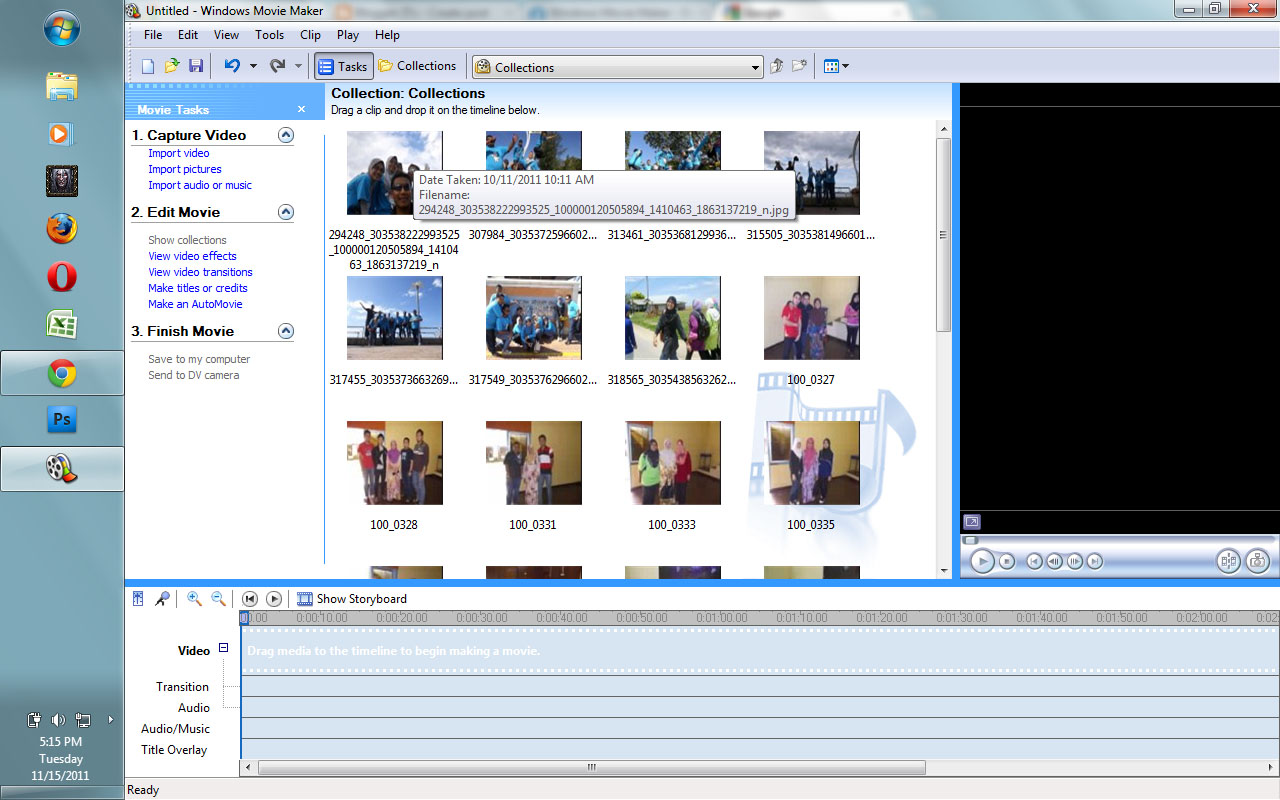This screenshot has height=800, width=1280.
Task: Click Show Storyboard
Action: [x=352, y=599]
